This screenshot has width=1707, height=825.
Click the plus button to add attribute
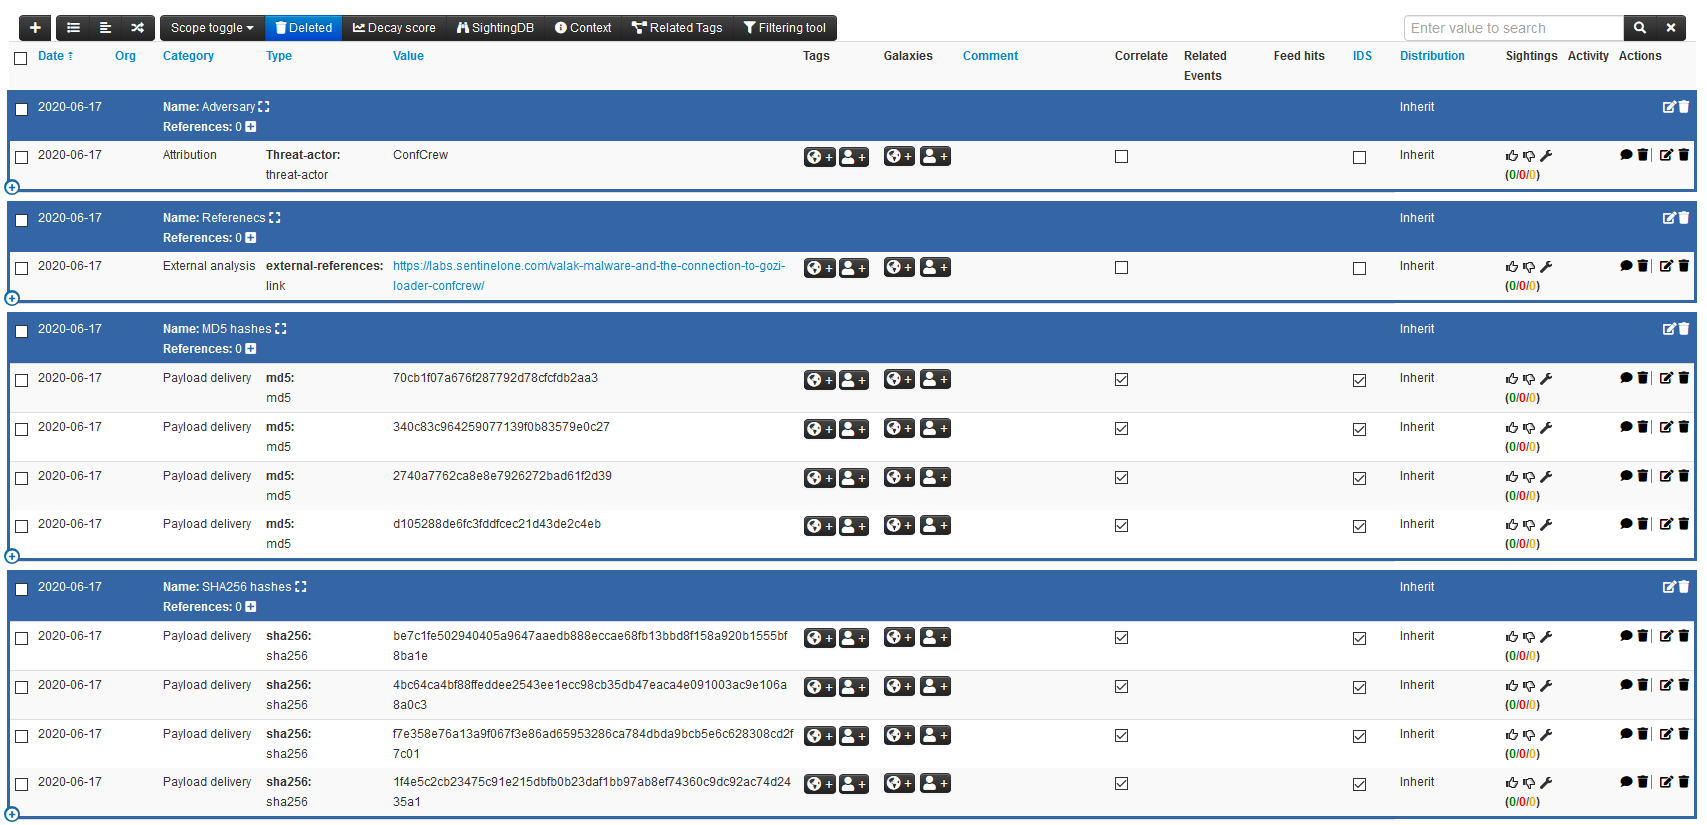click(35, 28)
